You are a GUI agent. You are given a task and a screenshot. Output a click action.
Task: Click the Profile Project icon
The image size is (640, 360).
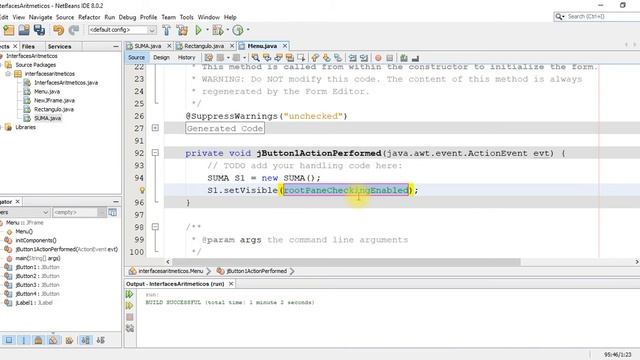click(x=238, y=30)
